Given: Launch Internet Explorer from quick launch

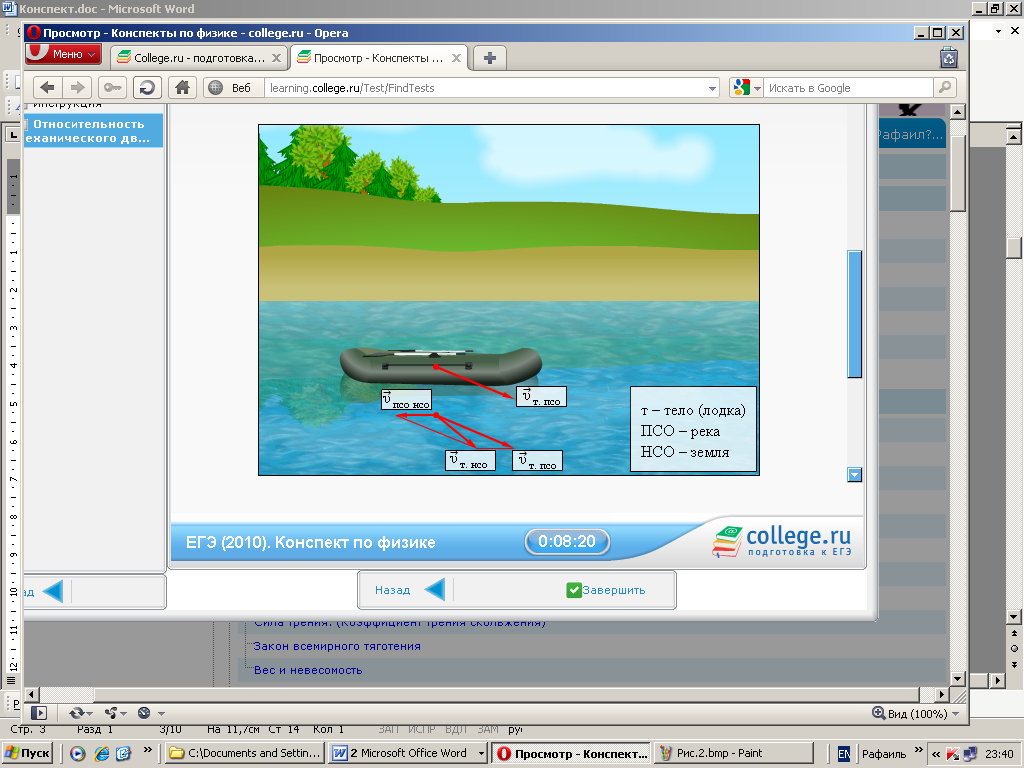Looking at the screenshot, I should pos(101,754).
